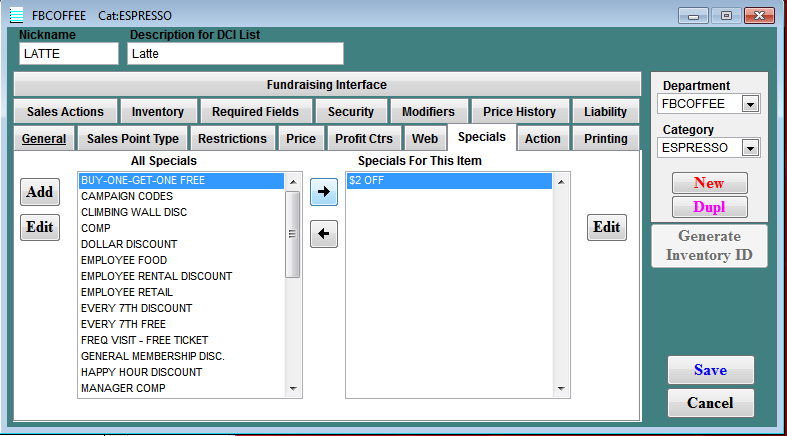This screenshot has height=436, width=787.
Task: Select HAPPY HOUR DISCOUNT special
Action: (181, 373)
